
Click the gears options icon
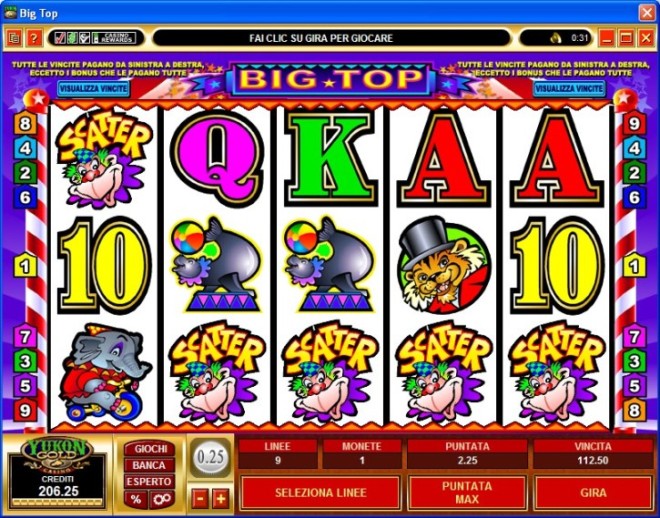tap(162, 499)
